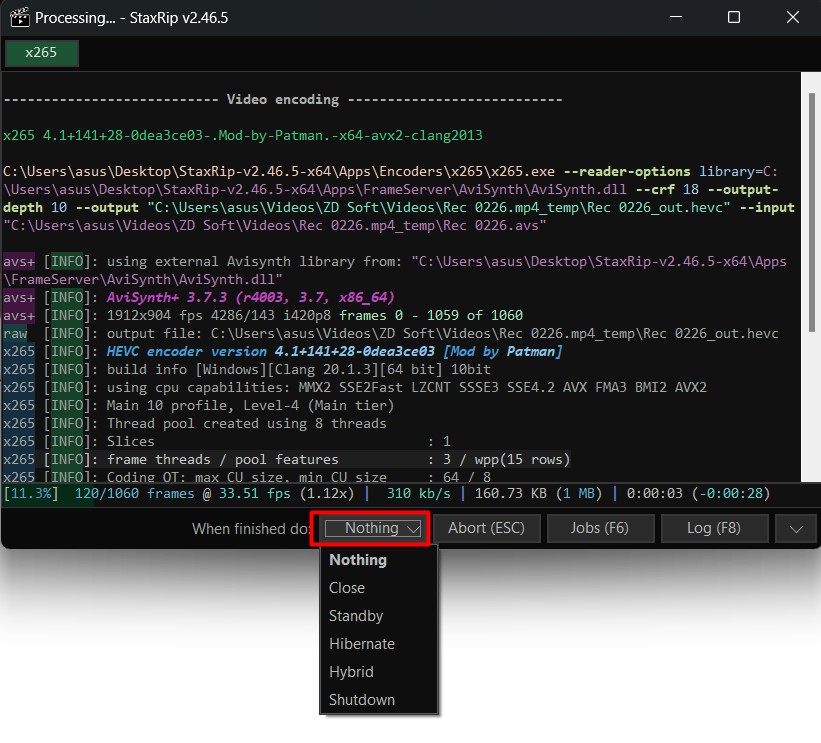Pick Standby as the finished action
The width and height of the screenshot is (821, 743).
pyautogui.click(x=356, y=616)
